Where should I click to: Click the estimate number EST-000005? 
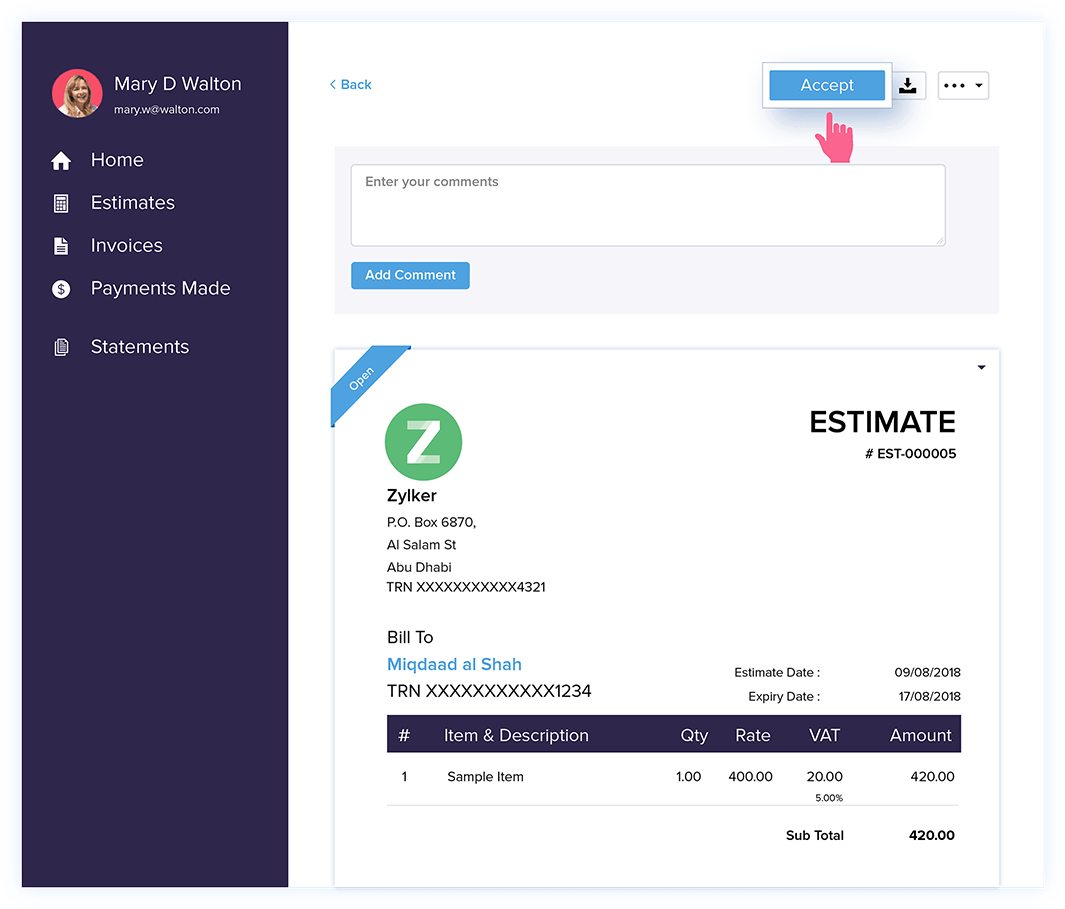(910, 454)
